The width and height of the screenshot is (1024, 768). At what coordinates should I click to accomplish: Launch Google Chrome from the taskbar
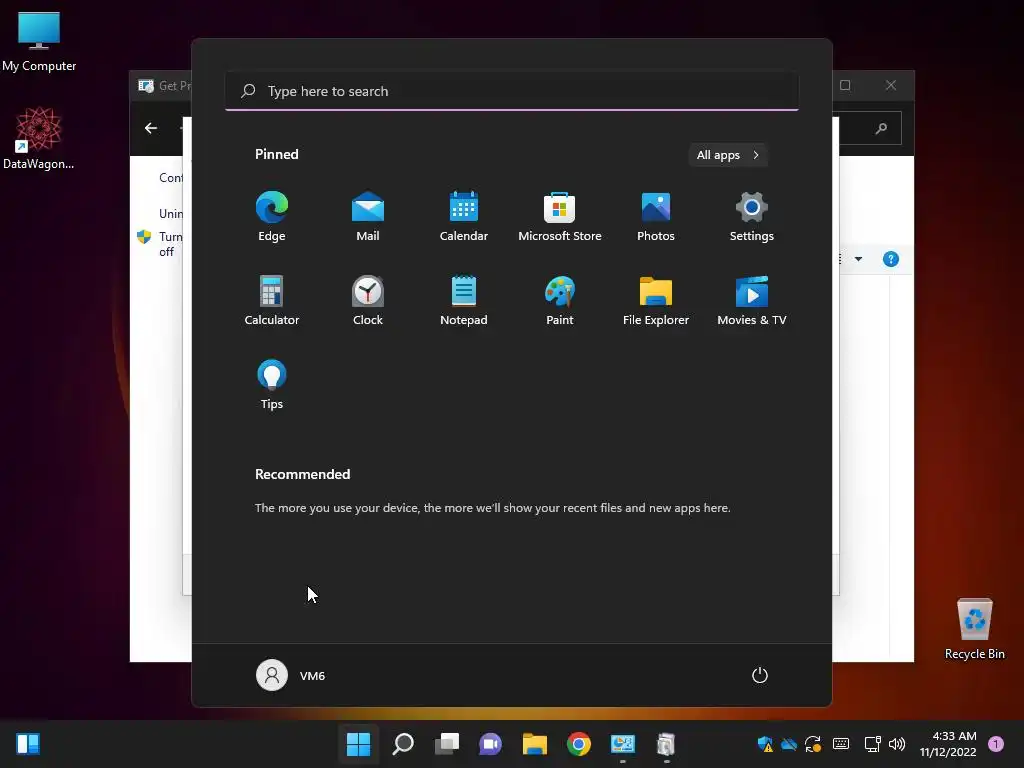(579, 744)
